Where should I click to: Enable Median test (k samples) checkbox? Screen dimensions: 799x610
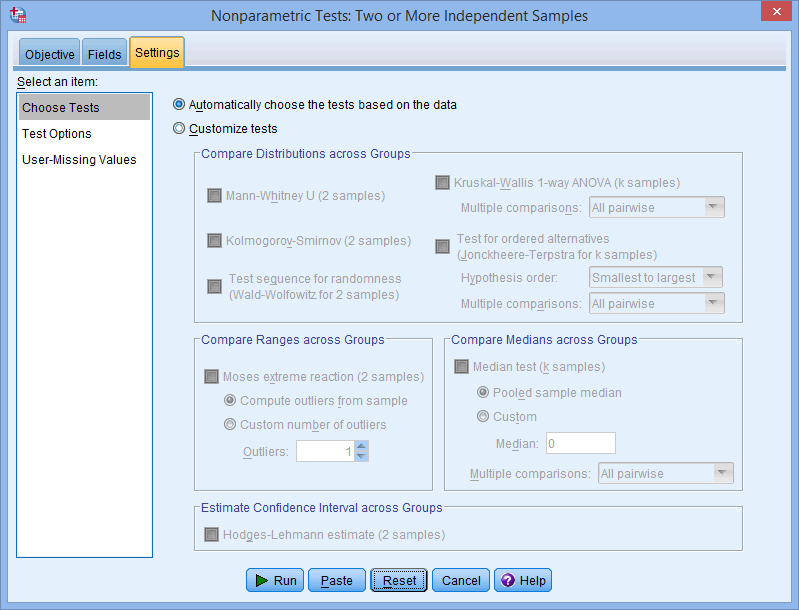tap(461, 366)
